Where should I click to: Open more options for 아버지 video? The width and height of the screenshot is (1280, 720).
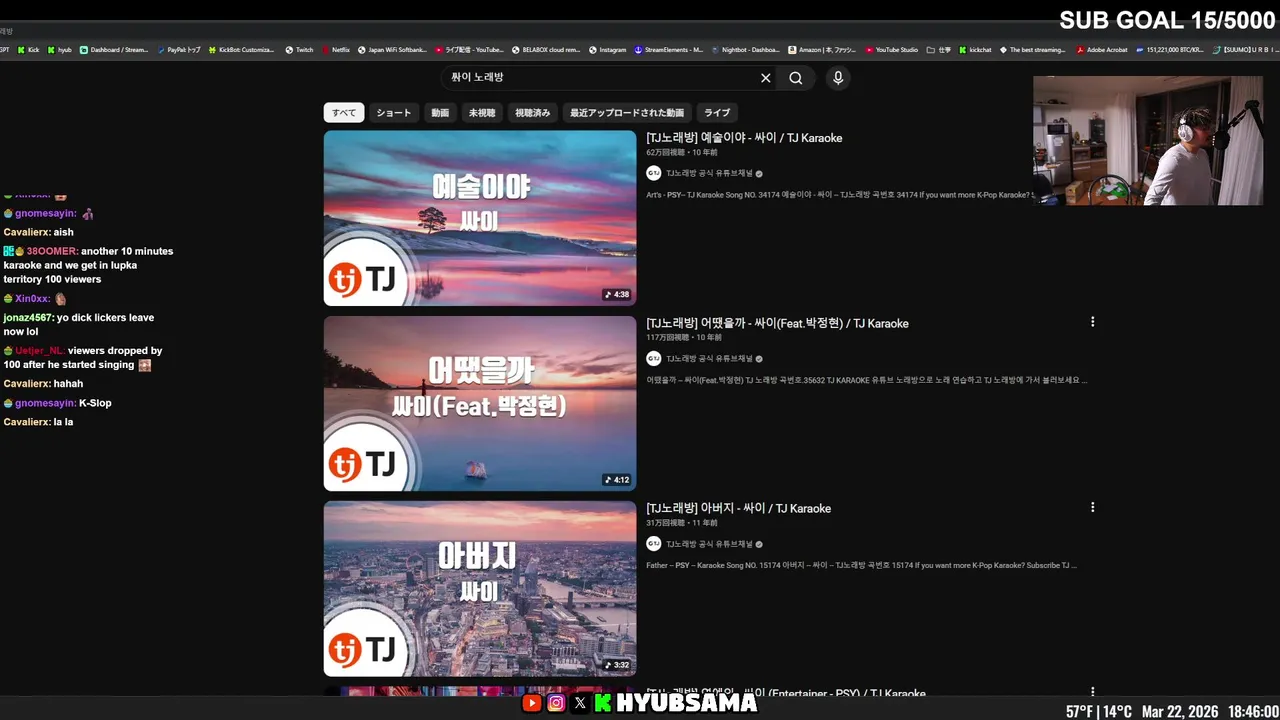tap(1092, 507)
